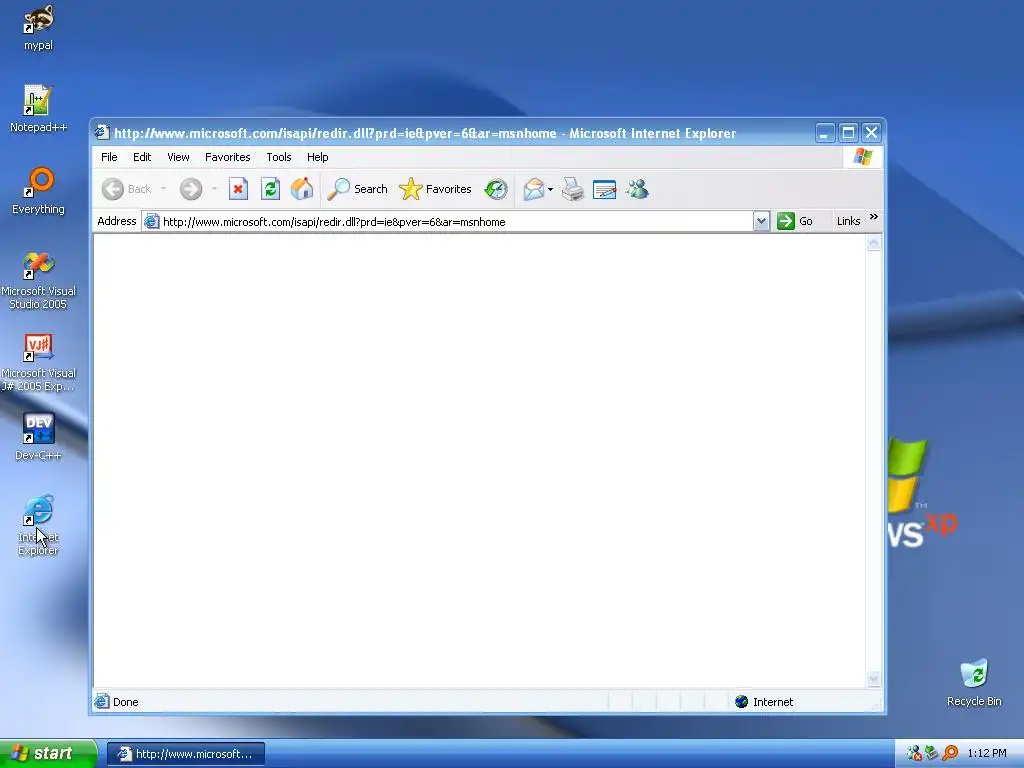Click the Forward arrow button
1024x768 pixels.
191,189
